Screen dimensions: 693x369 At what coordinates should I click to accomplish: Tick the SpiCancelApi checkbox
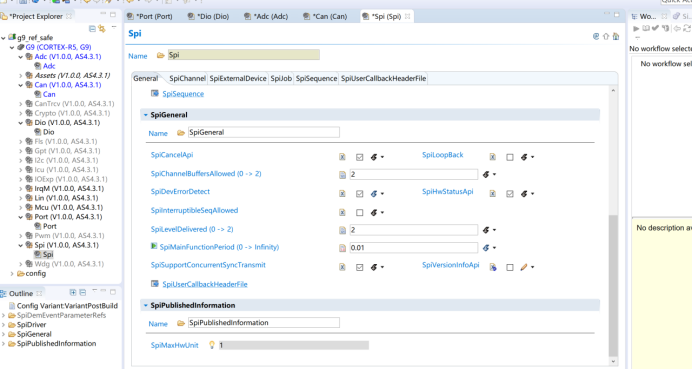point(359,157)
